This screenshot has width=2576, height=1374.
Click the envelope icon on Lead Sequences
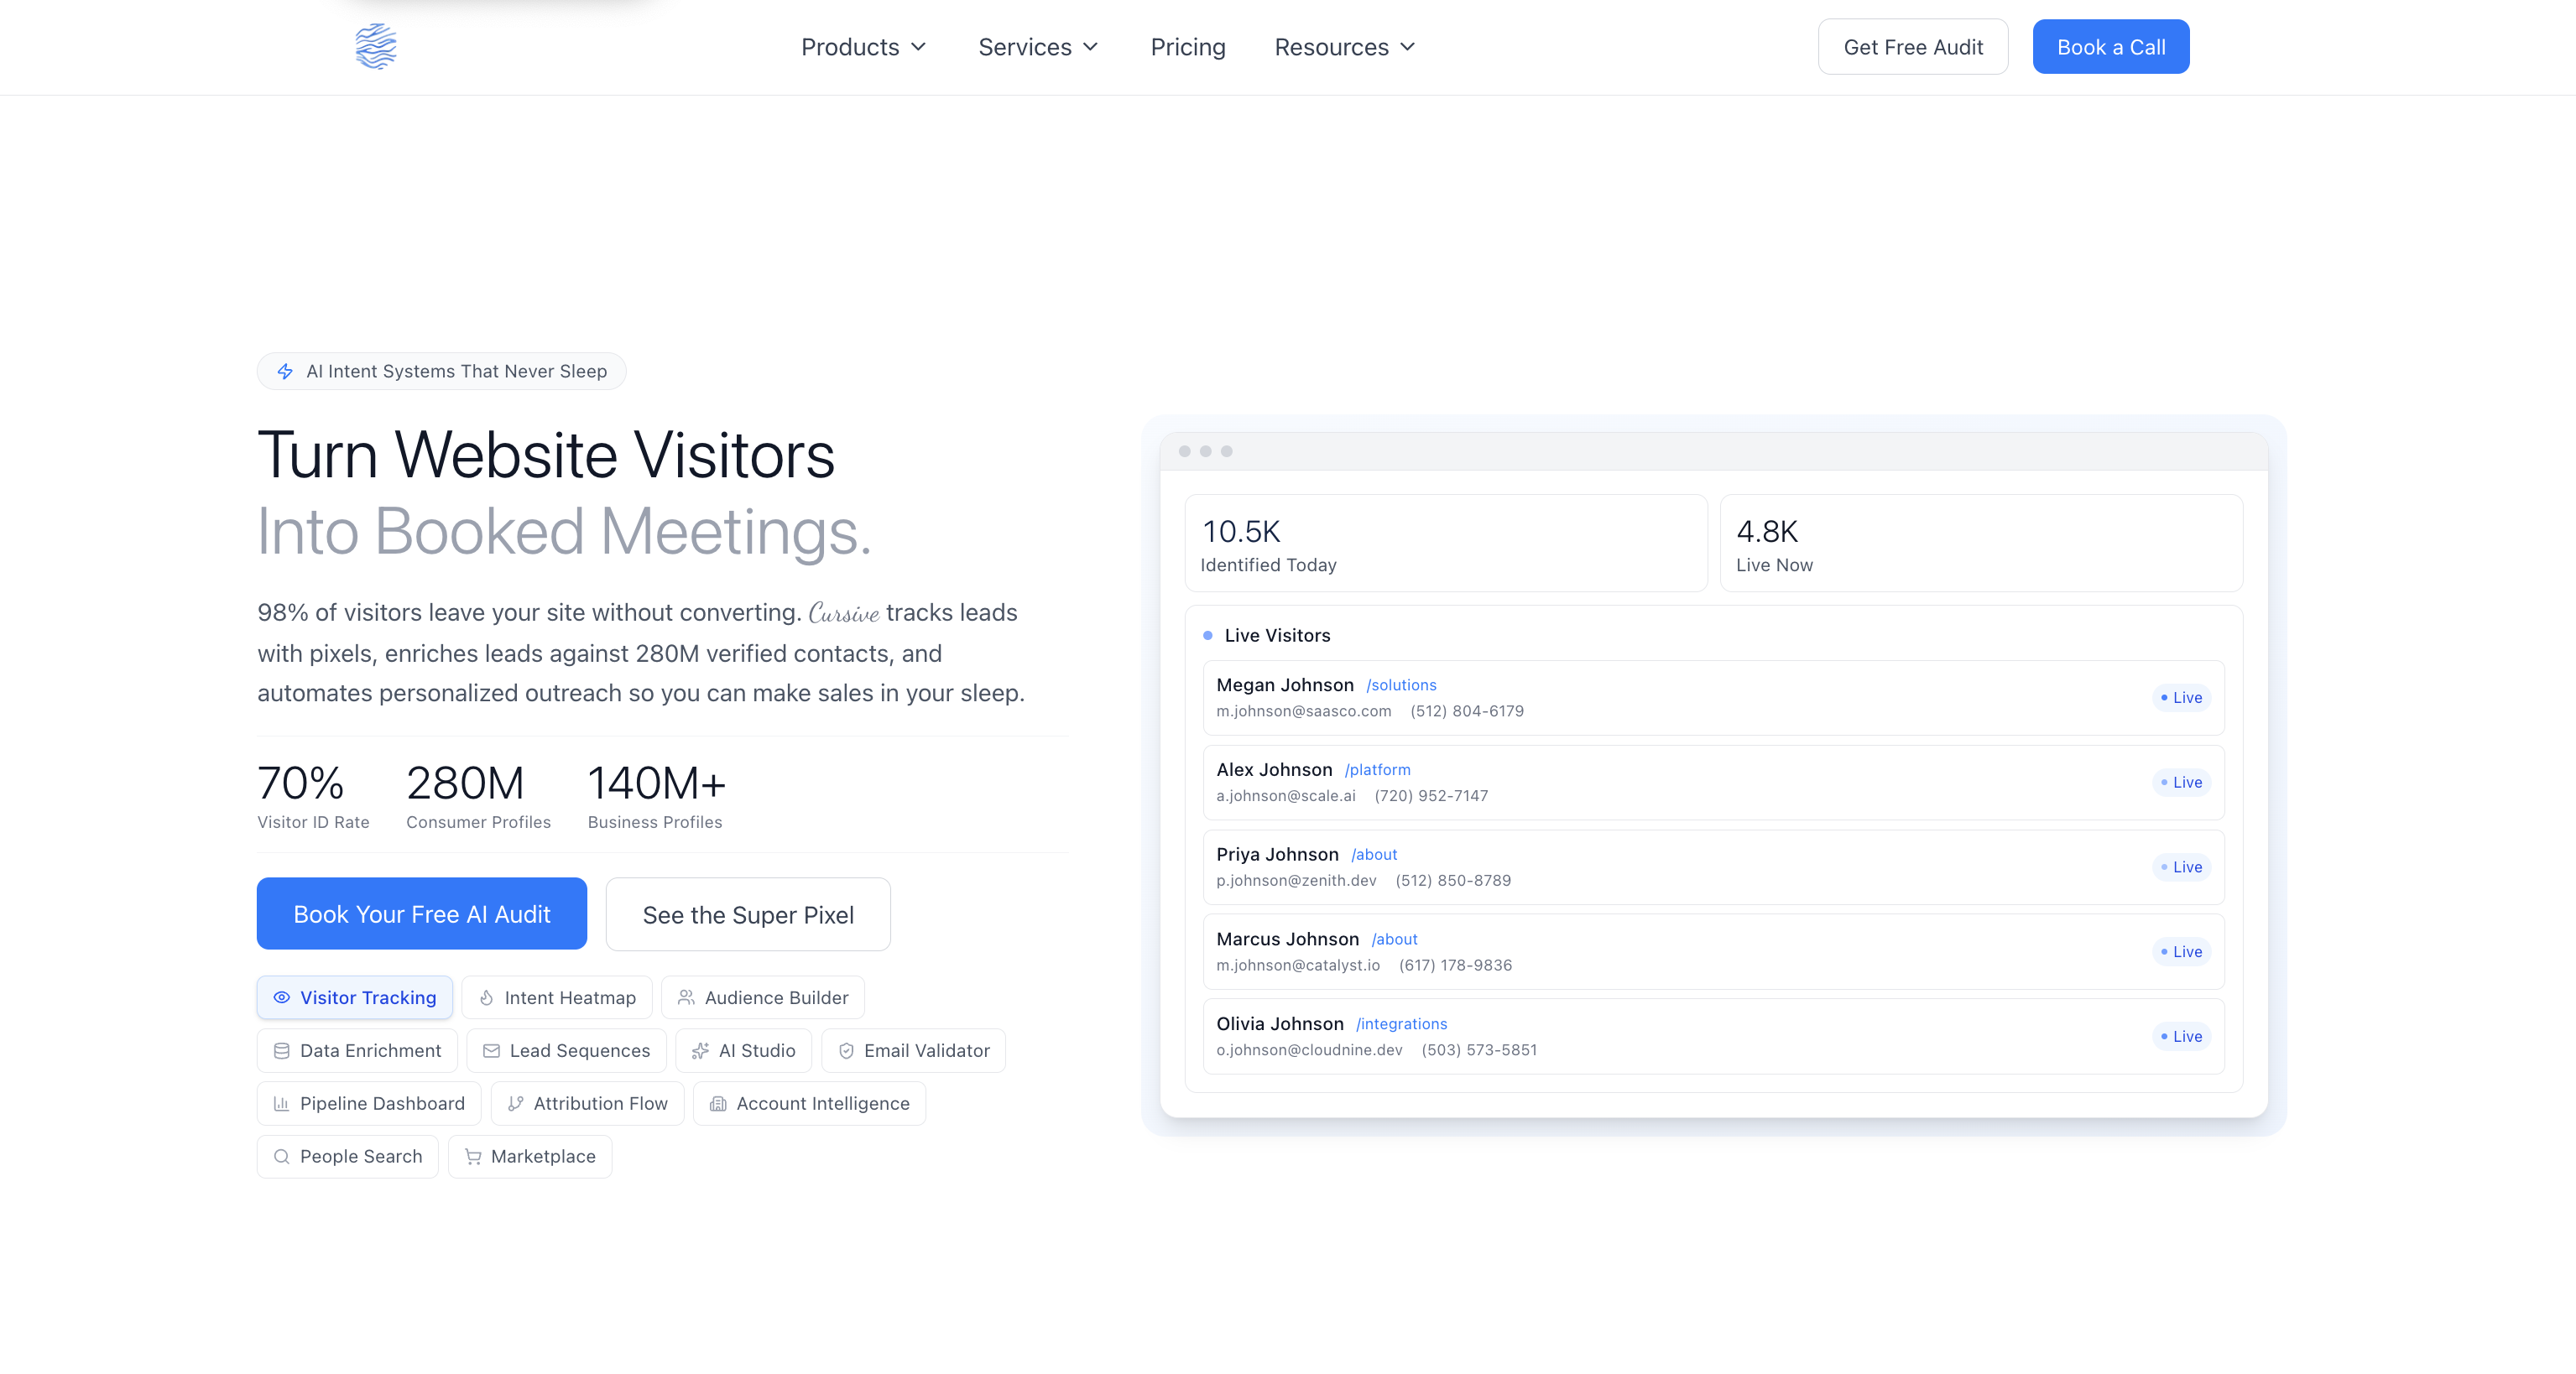click(491, 1050)
